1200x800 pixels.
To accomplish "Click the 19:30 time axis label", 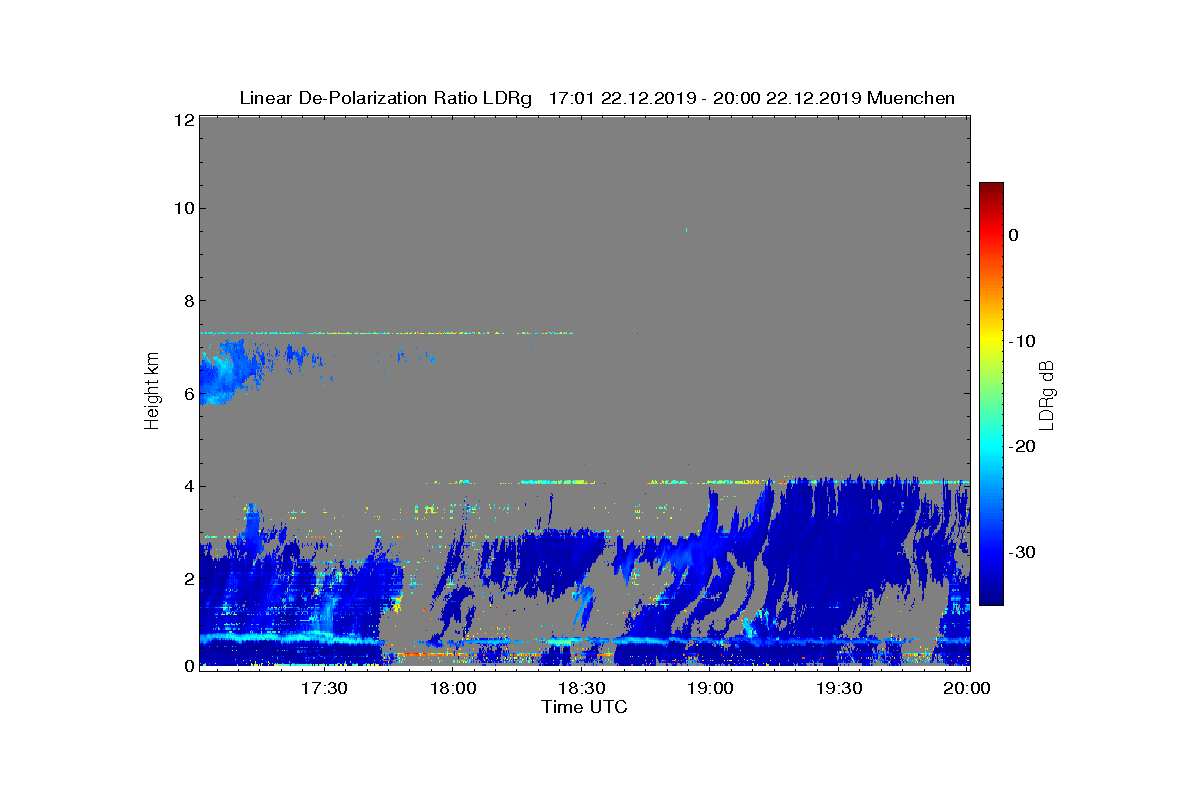I will tap(839, 689).
